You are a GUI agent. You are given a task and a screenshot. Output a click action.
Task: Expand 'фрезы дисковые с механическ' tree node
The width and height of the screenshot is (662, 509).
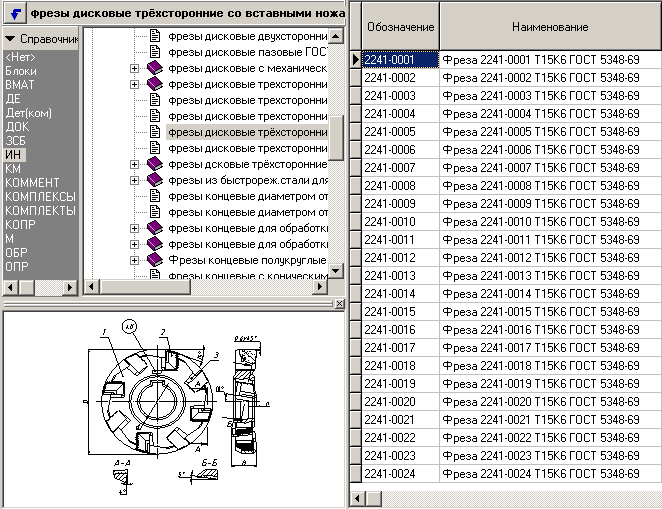tap(135, 68)
